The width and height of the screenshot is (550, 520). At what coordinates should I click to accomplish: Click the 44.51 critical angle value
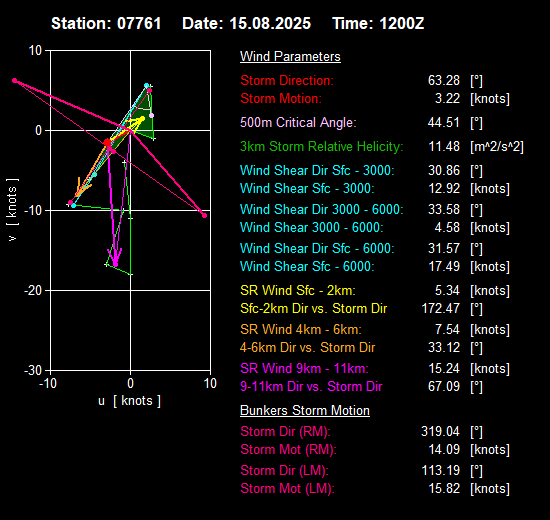[x=444, y=122]
